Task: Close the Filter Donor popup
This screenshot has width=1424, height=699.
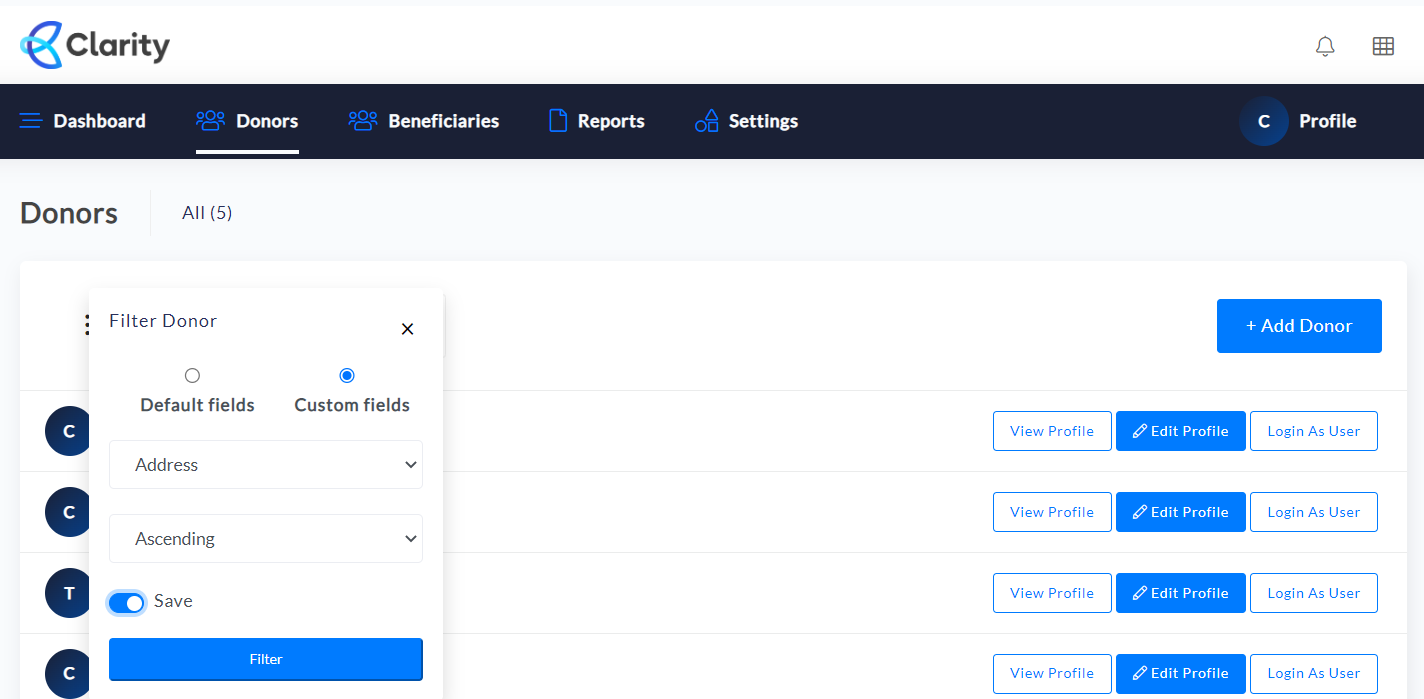Action: coord(407,329)
